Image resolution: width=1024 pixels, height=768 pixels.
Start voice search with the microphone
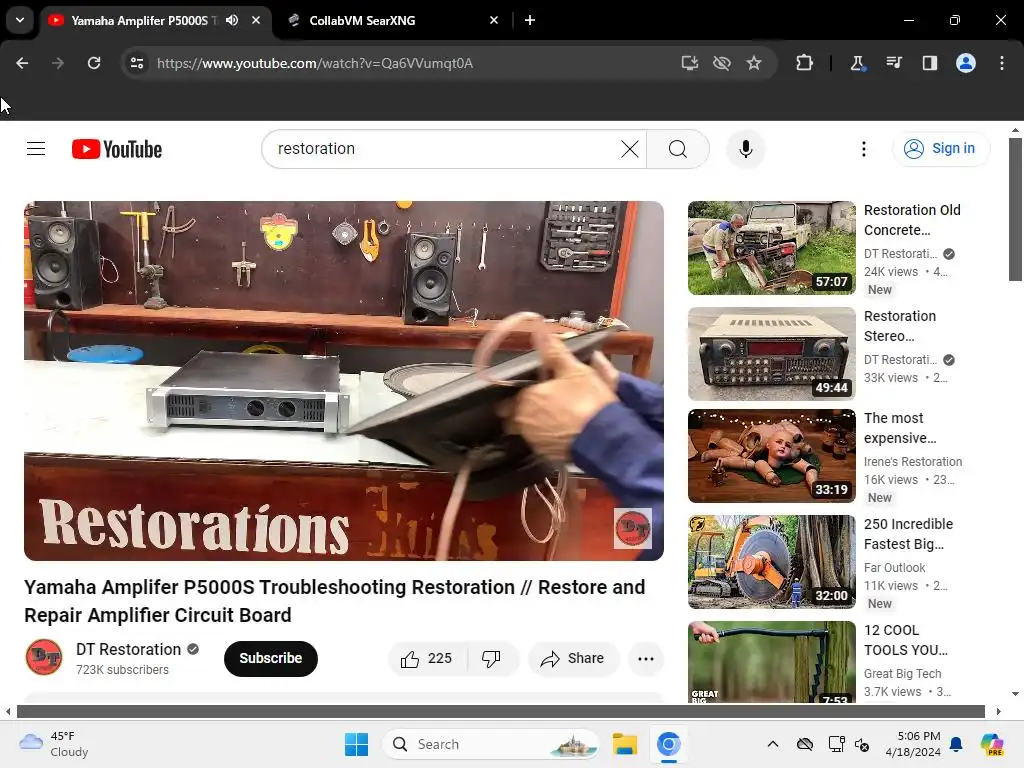[745, 149]
